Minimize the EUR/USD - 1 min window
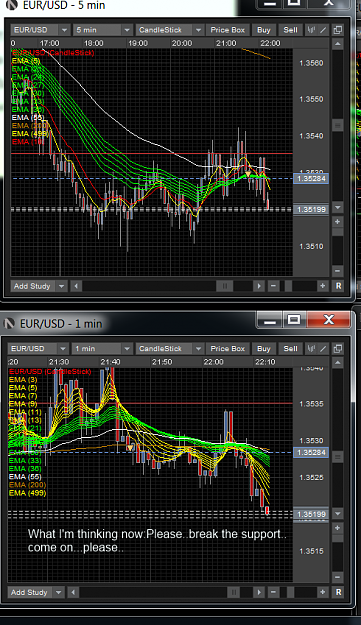This screenshot has width=361, height=625. click(x=270, y=319)
